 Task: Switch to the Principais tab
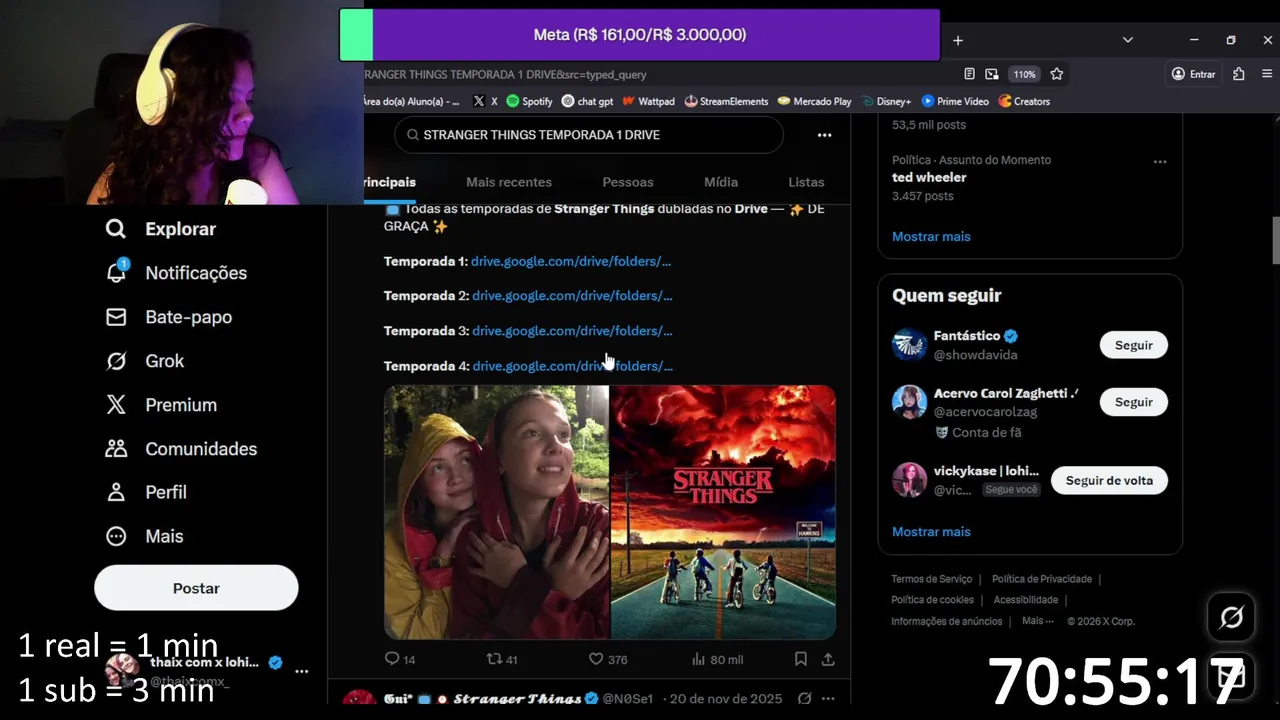point(390,182)
